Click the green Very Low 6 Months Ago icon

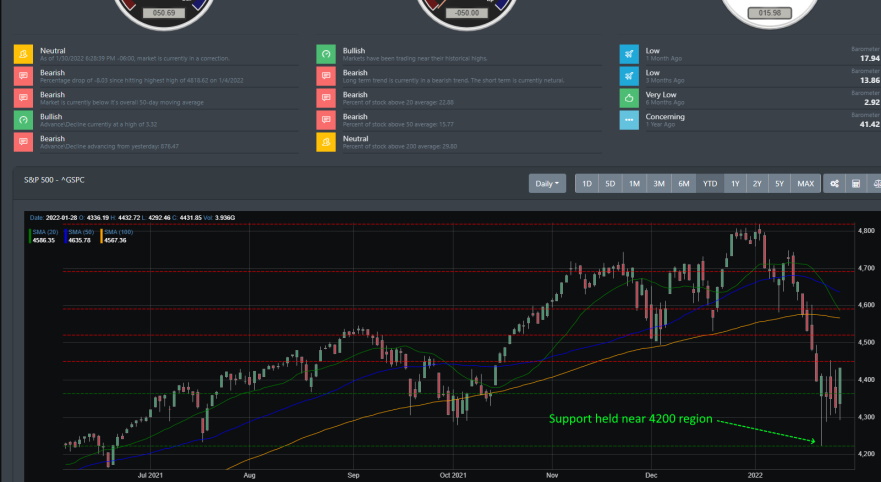pos(629,98)
